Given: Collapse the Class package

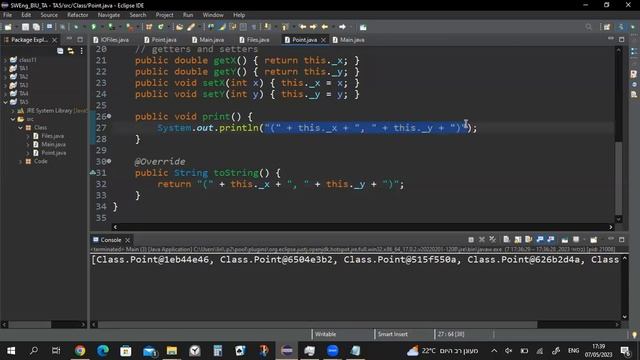Looking at the screenshot, I should (x=20, y=128).
